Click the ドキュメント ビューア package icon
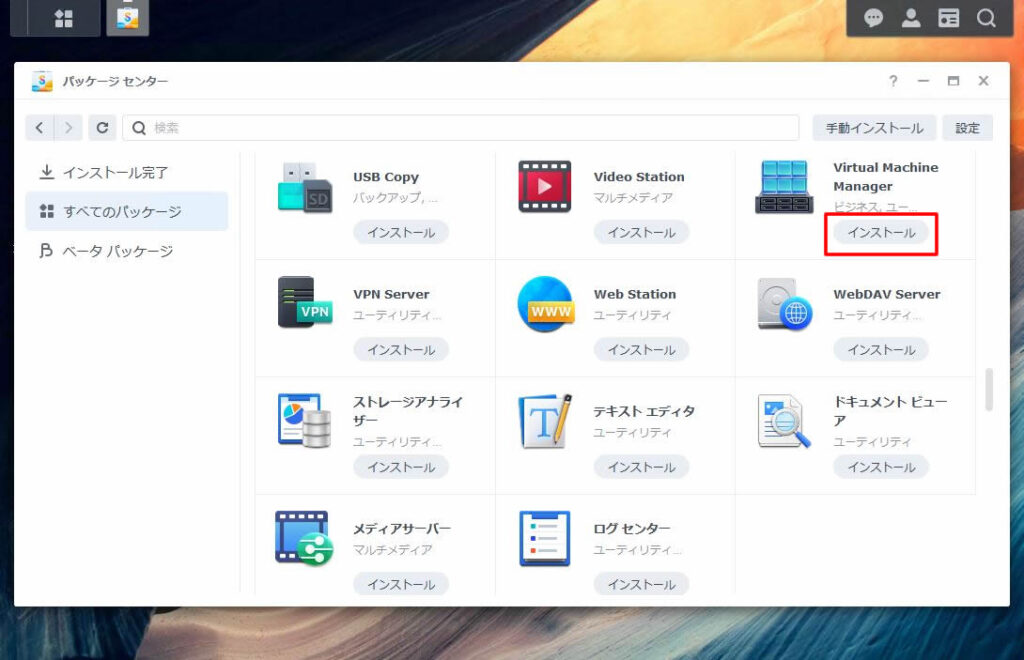The width and height of the screenshot is (1024, 660). [x=784, y=421]
